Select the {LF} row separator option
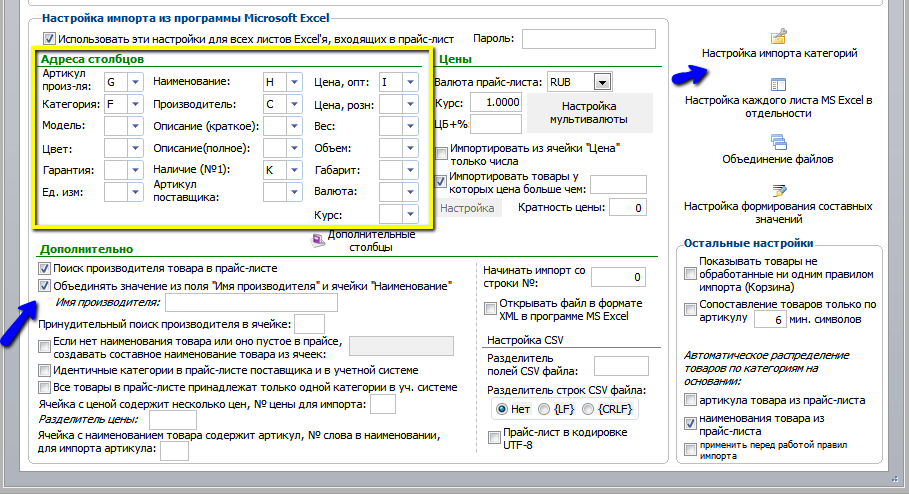The height and width of the screenshot is (494, 909). (544, 409)
